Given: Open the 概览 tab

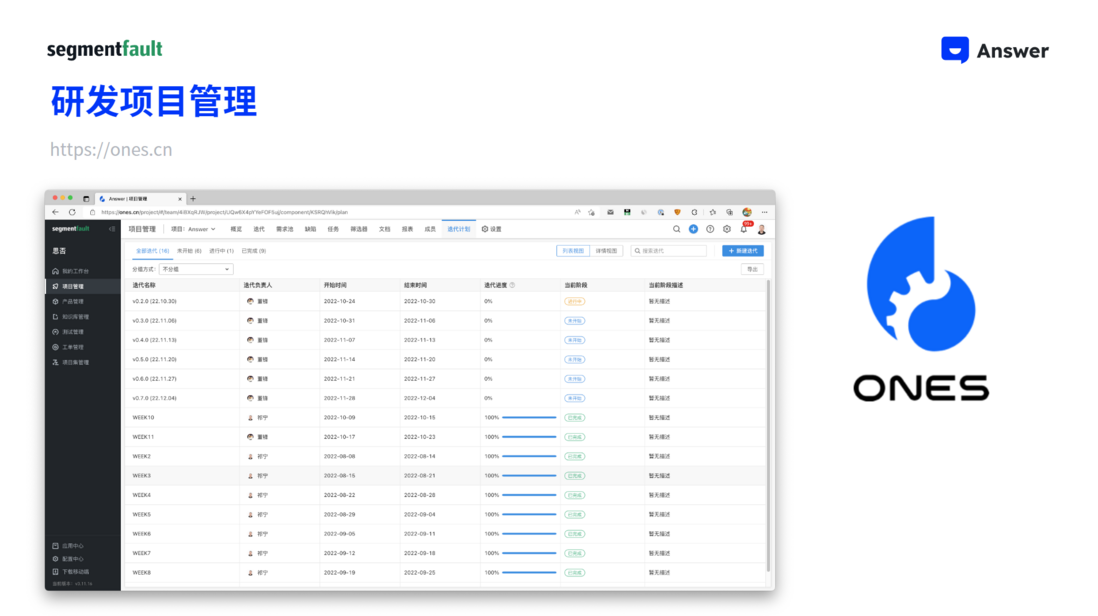Looking at the screenshot, I should coord(237,229).
